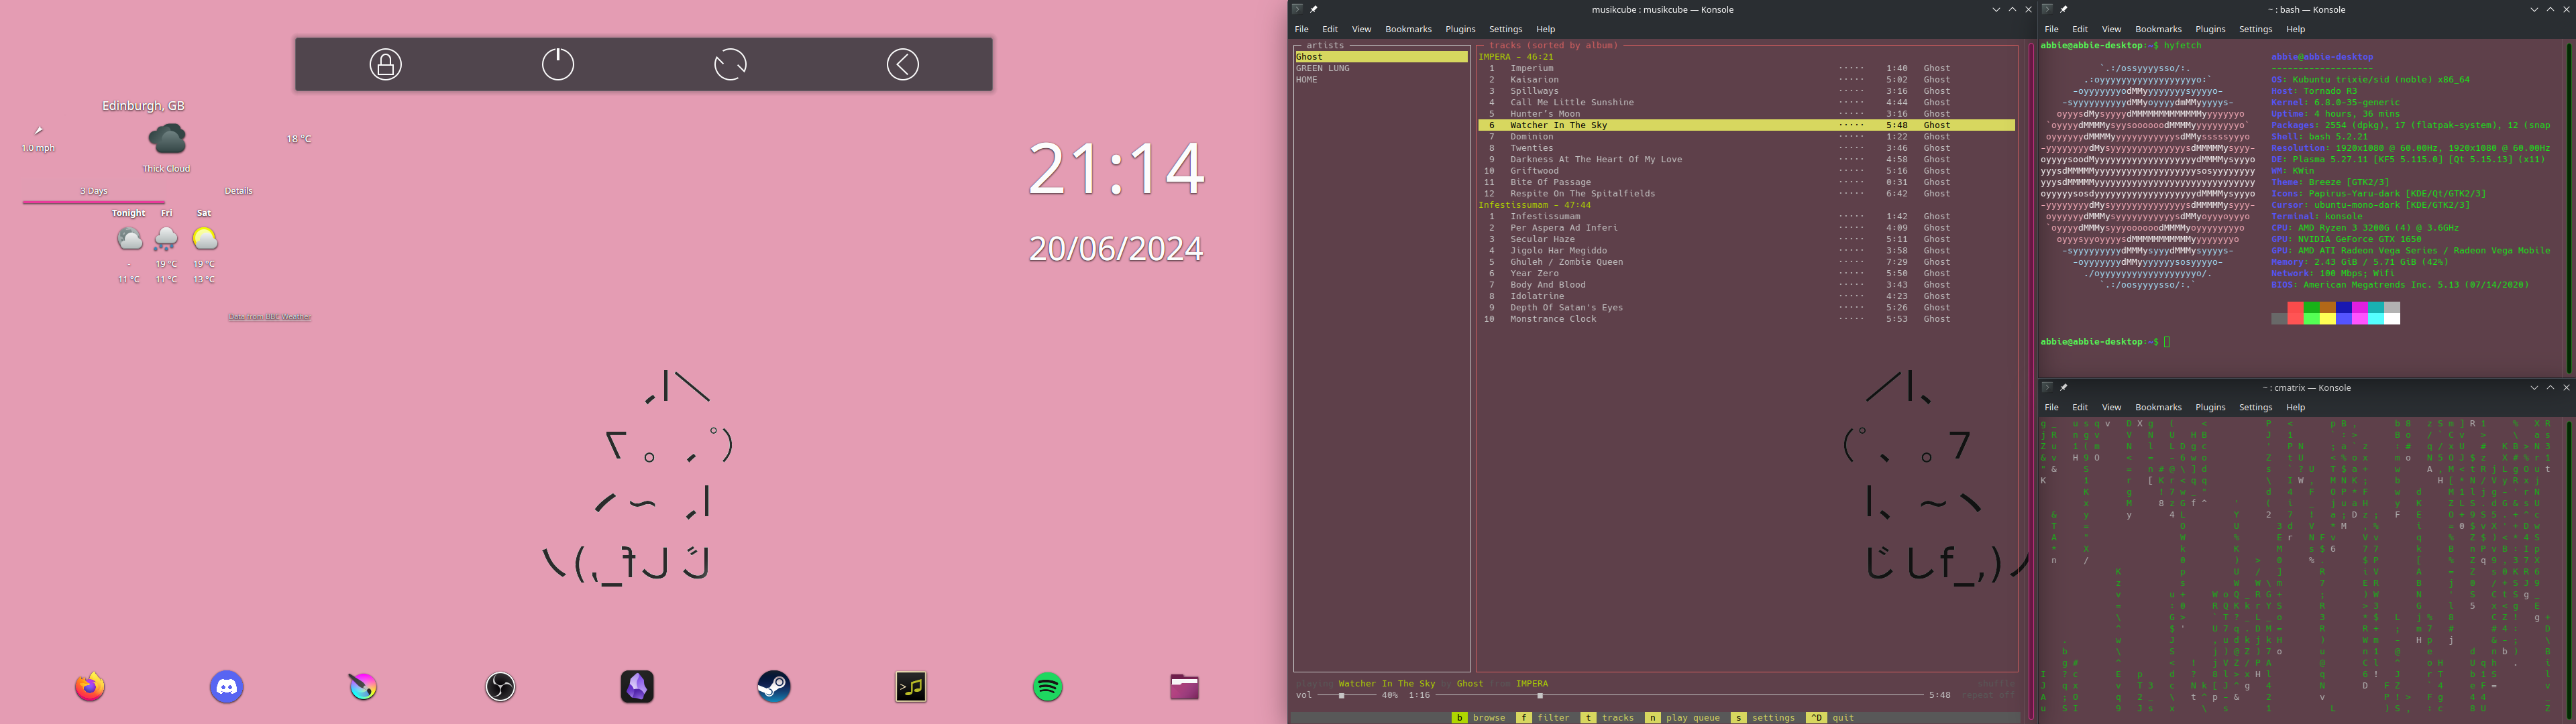The width and height of the screenshot is (2576, 724).
Task: Click the lock screen icon
Action: [x=385, y=64]
